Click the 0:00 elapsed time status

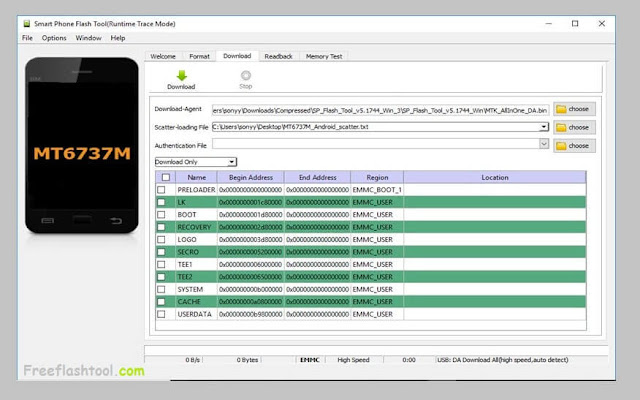(409, 360)
